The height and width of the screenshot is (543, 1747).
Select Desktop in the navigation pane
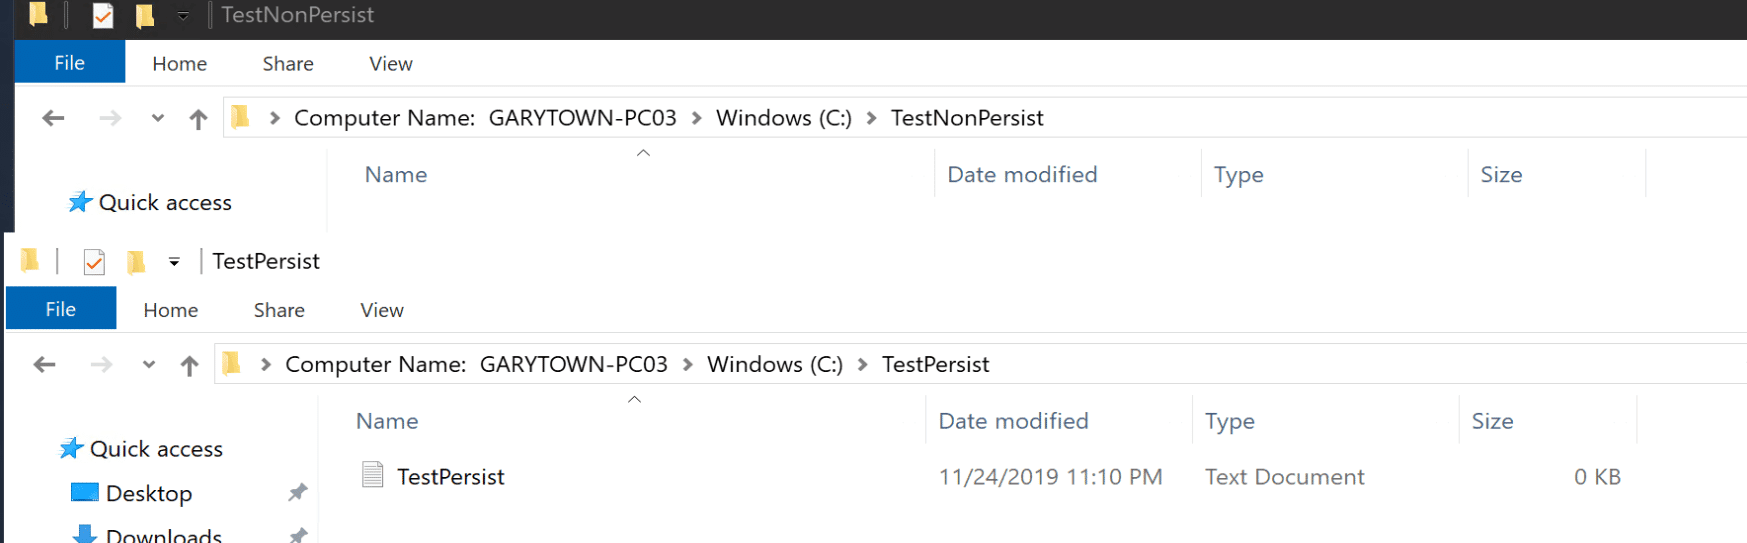click(148, 494)
